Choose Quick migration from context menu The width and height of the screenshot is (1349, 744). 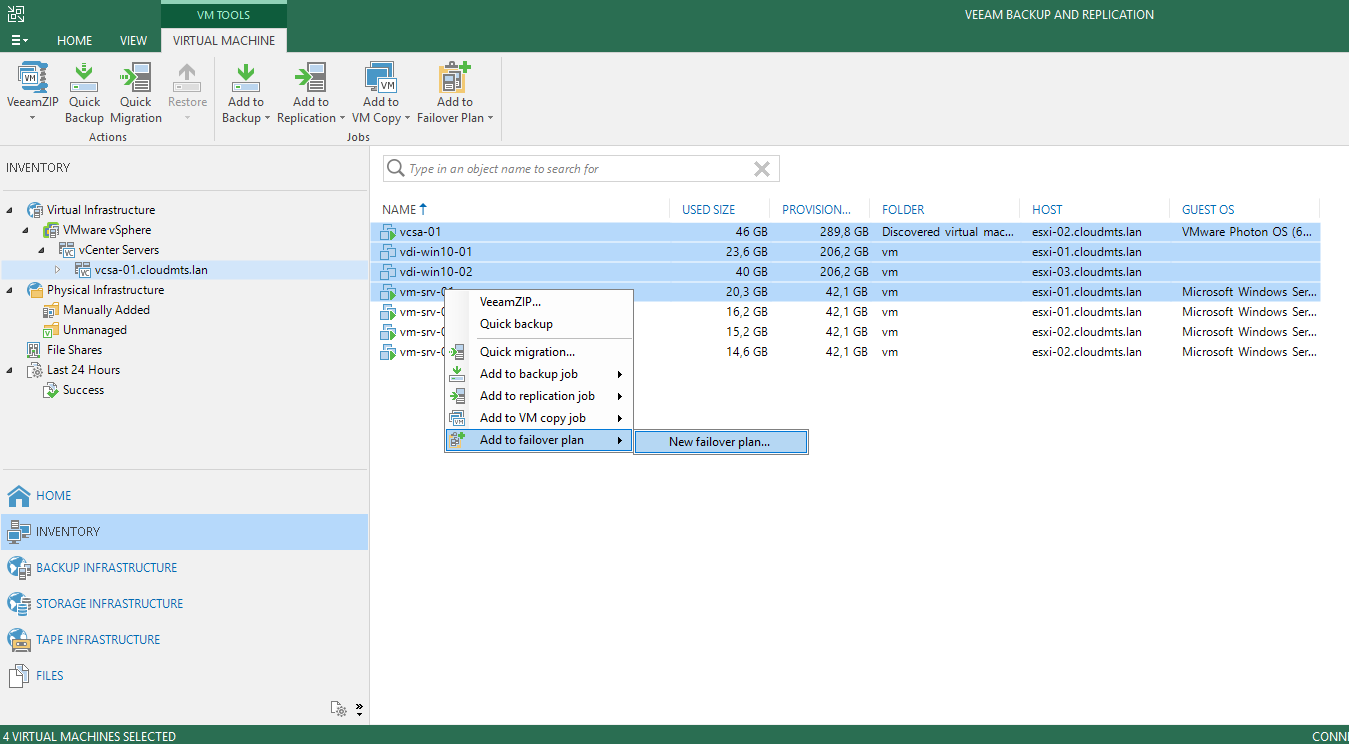[527, 352]
